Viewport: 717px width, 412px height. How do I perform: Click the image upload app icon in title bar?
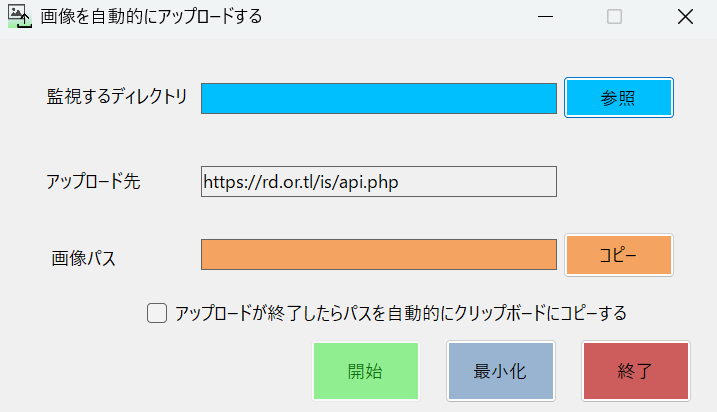pyautogui.click(x=20, y=16)
